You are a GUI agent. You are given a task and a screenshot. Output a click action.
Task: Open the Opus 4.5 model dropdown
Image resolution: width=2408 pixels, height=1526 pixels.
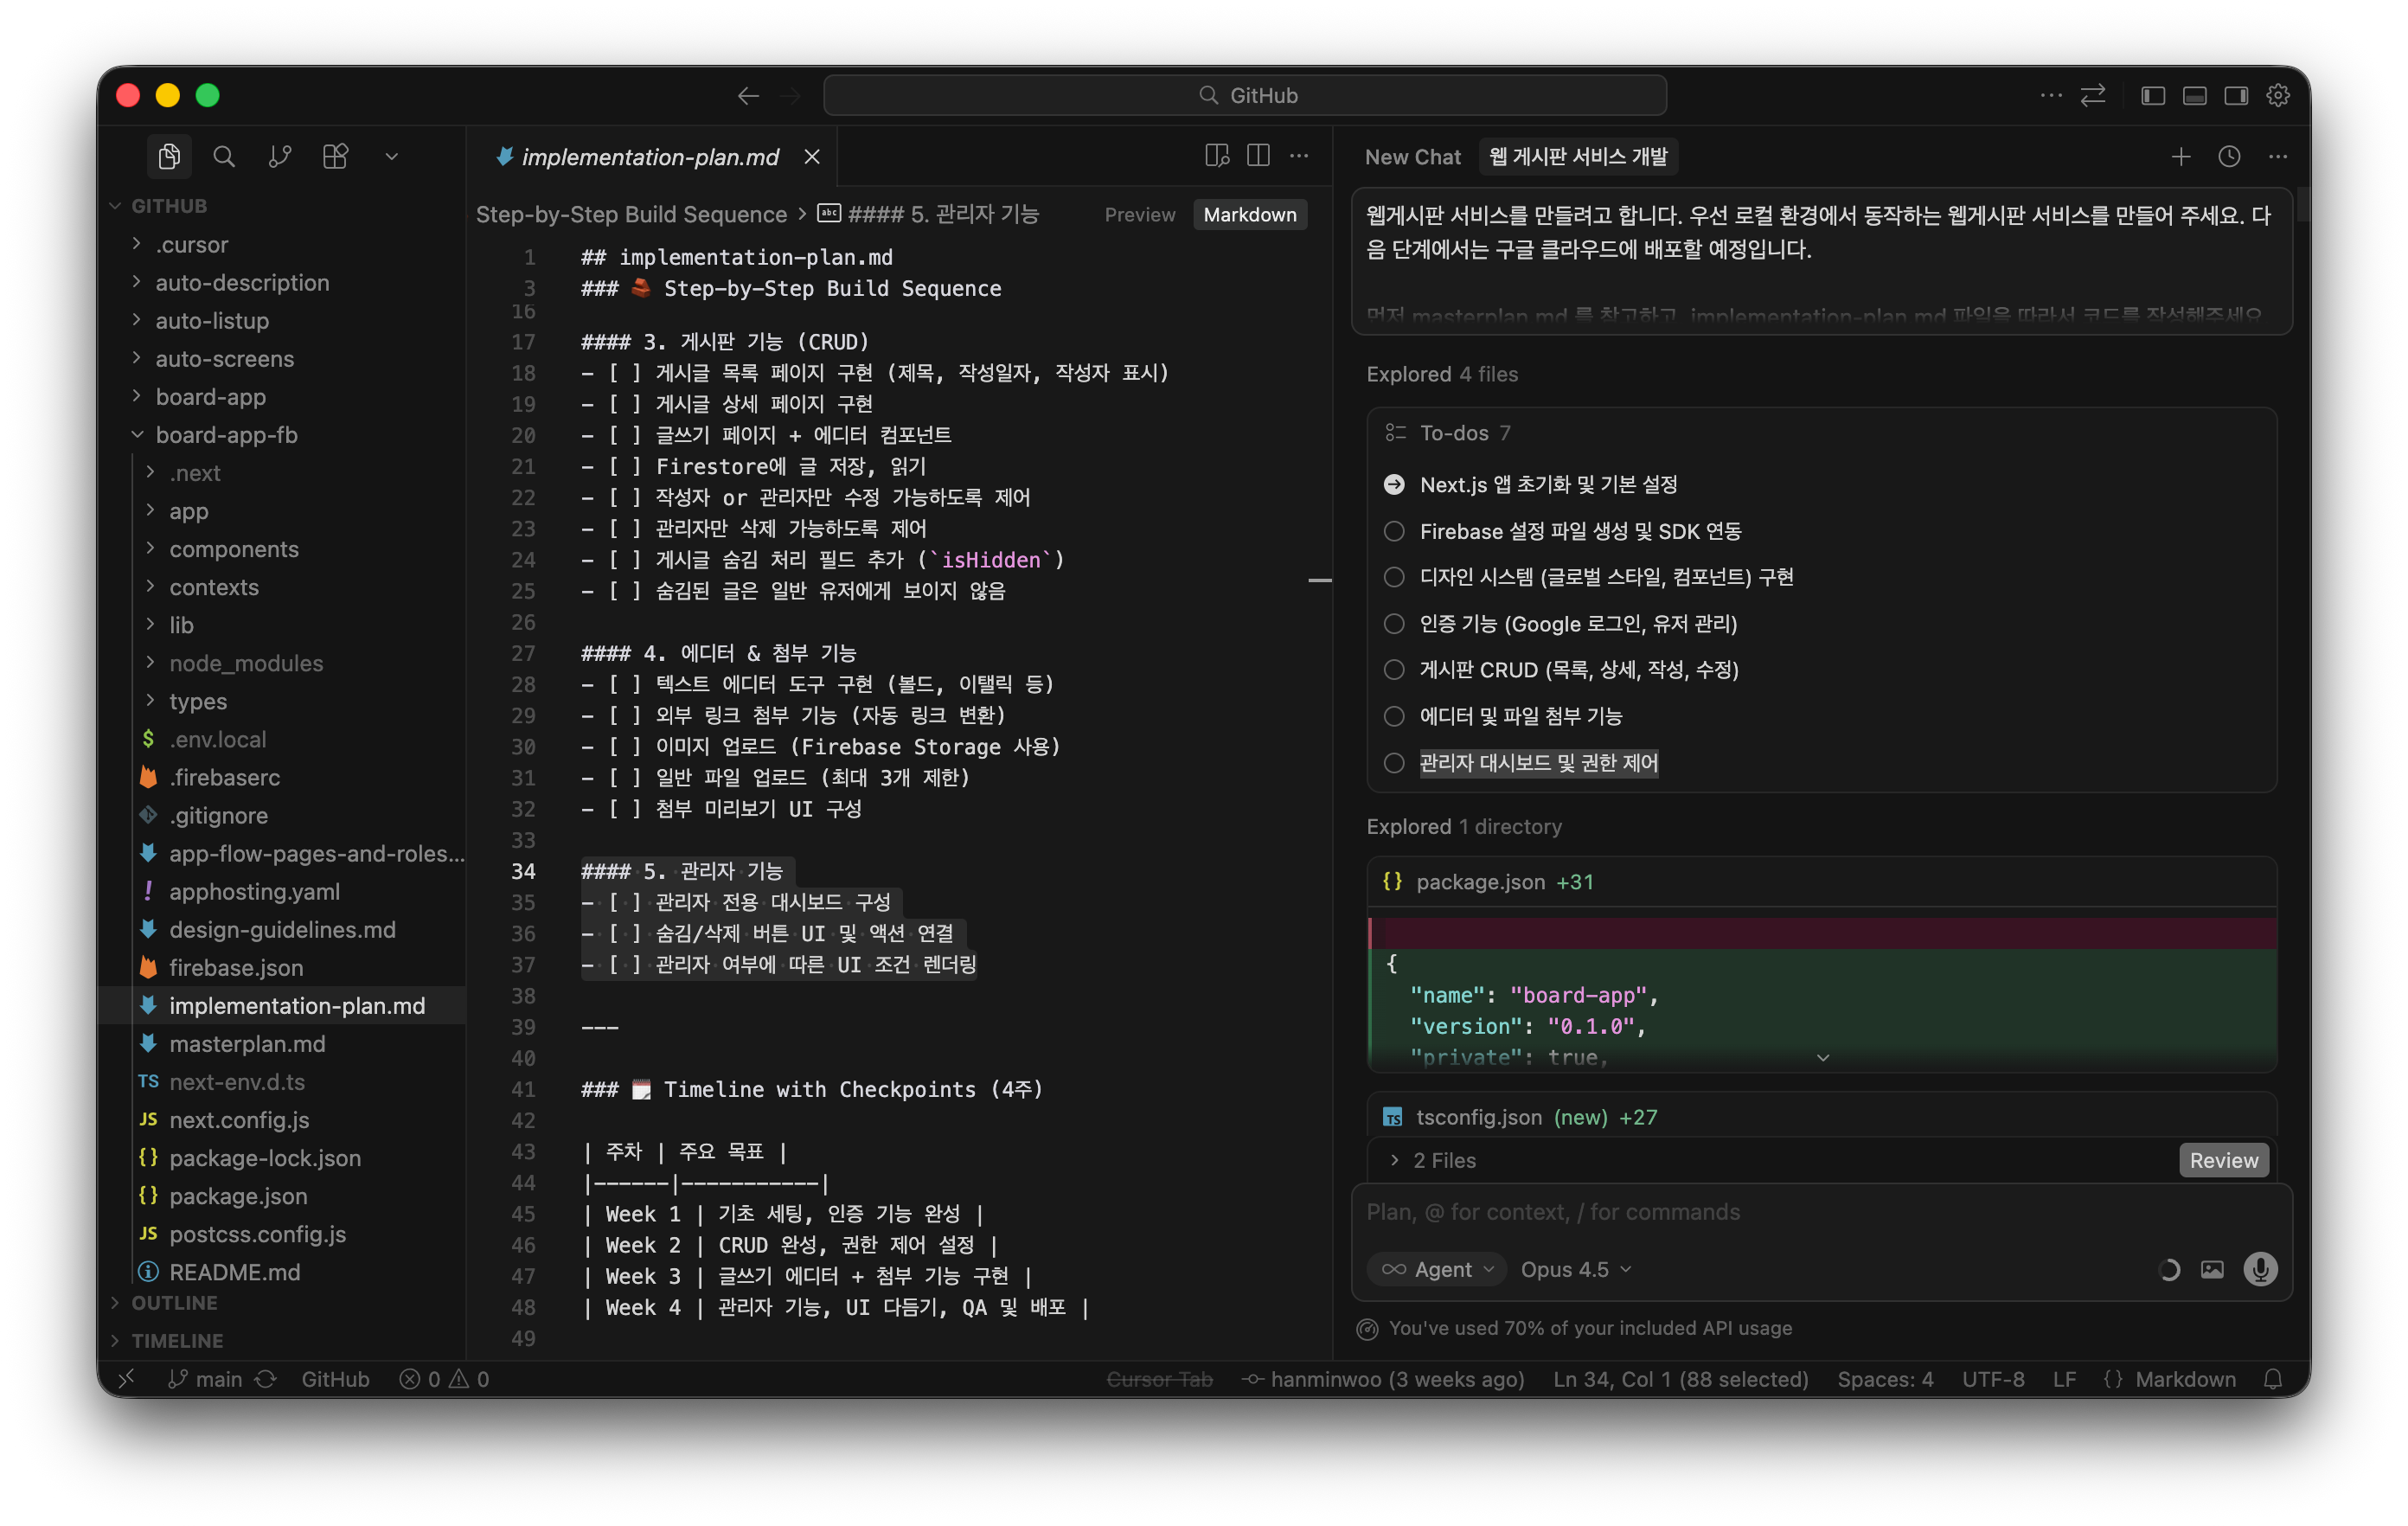[1575, 1269]
